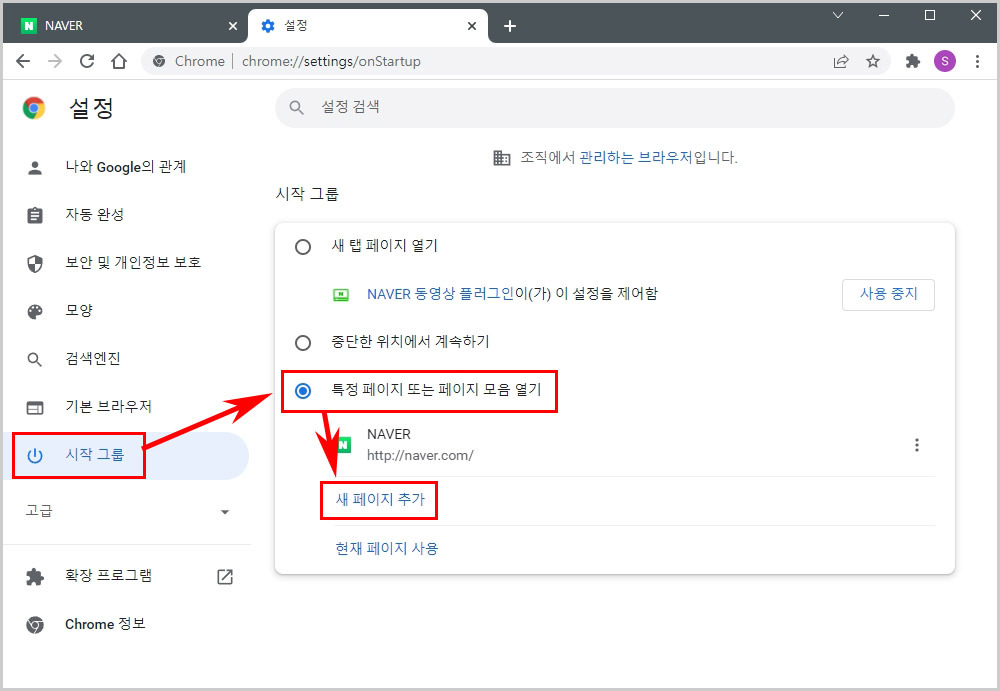This screenshot has height=691, width=1000.
Task: Open Chrome's three-dot main menu
Action: pos(977,61)
